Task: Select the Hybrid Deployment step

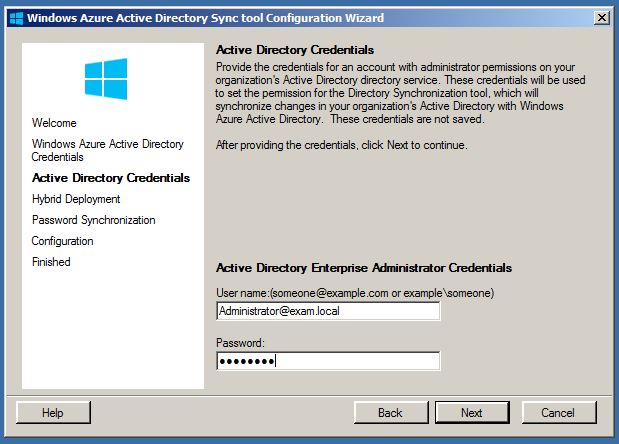Action: coord(76,199)
